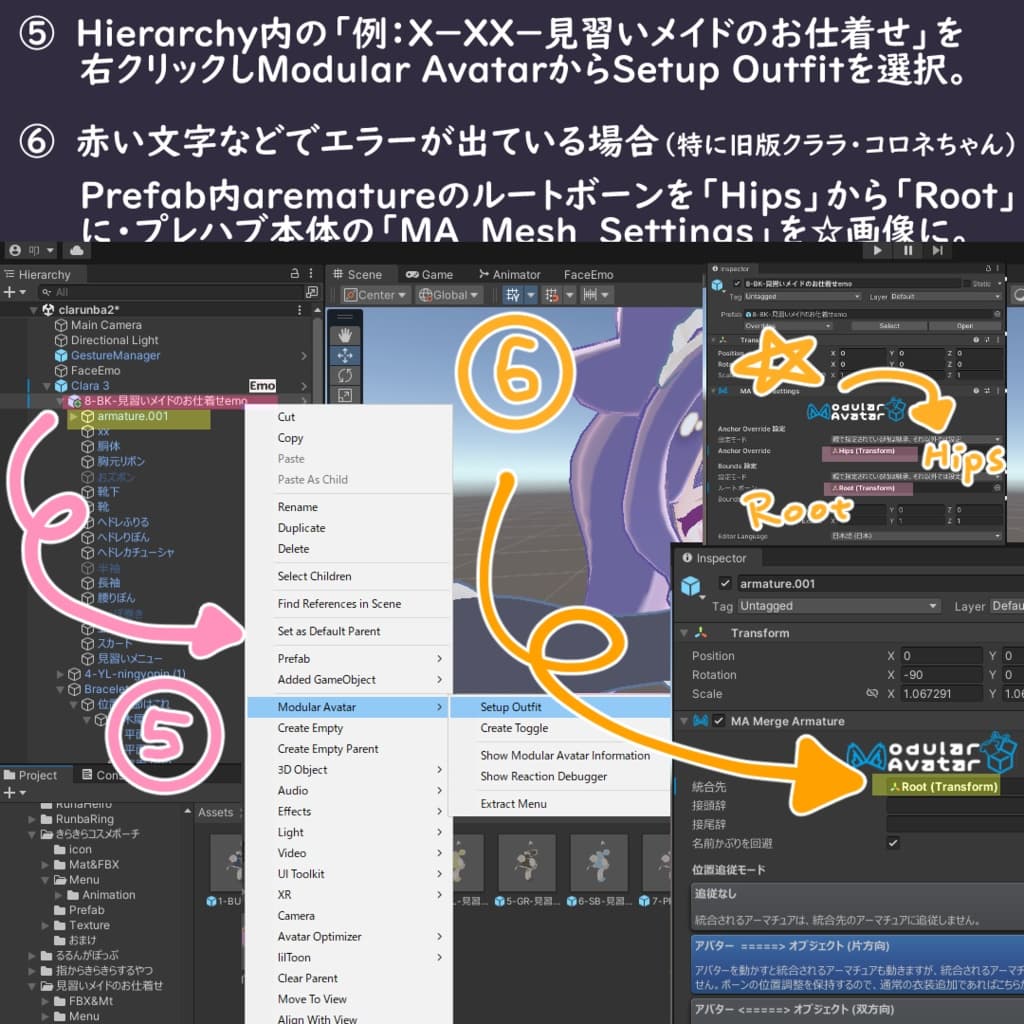1024x1024 pixels.
Task: Open the Center pivot dropdown
Action: pos(375,295)
